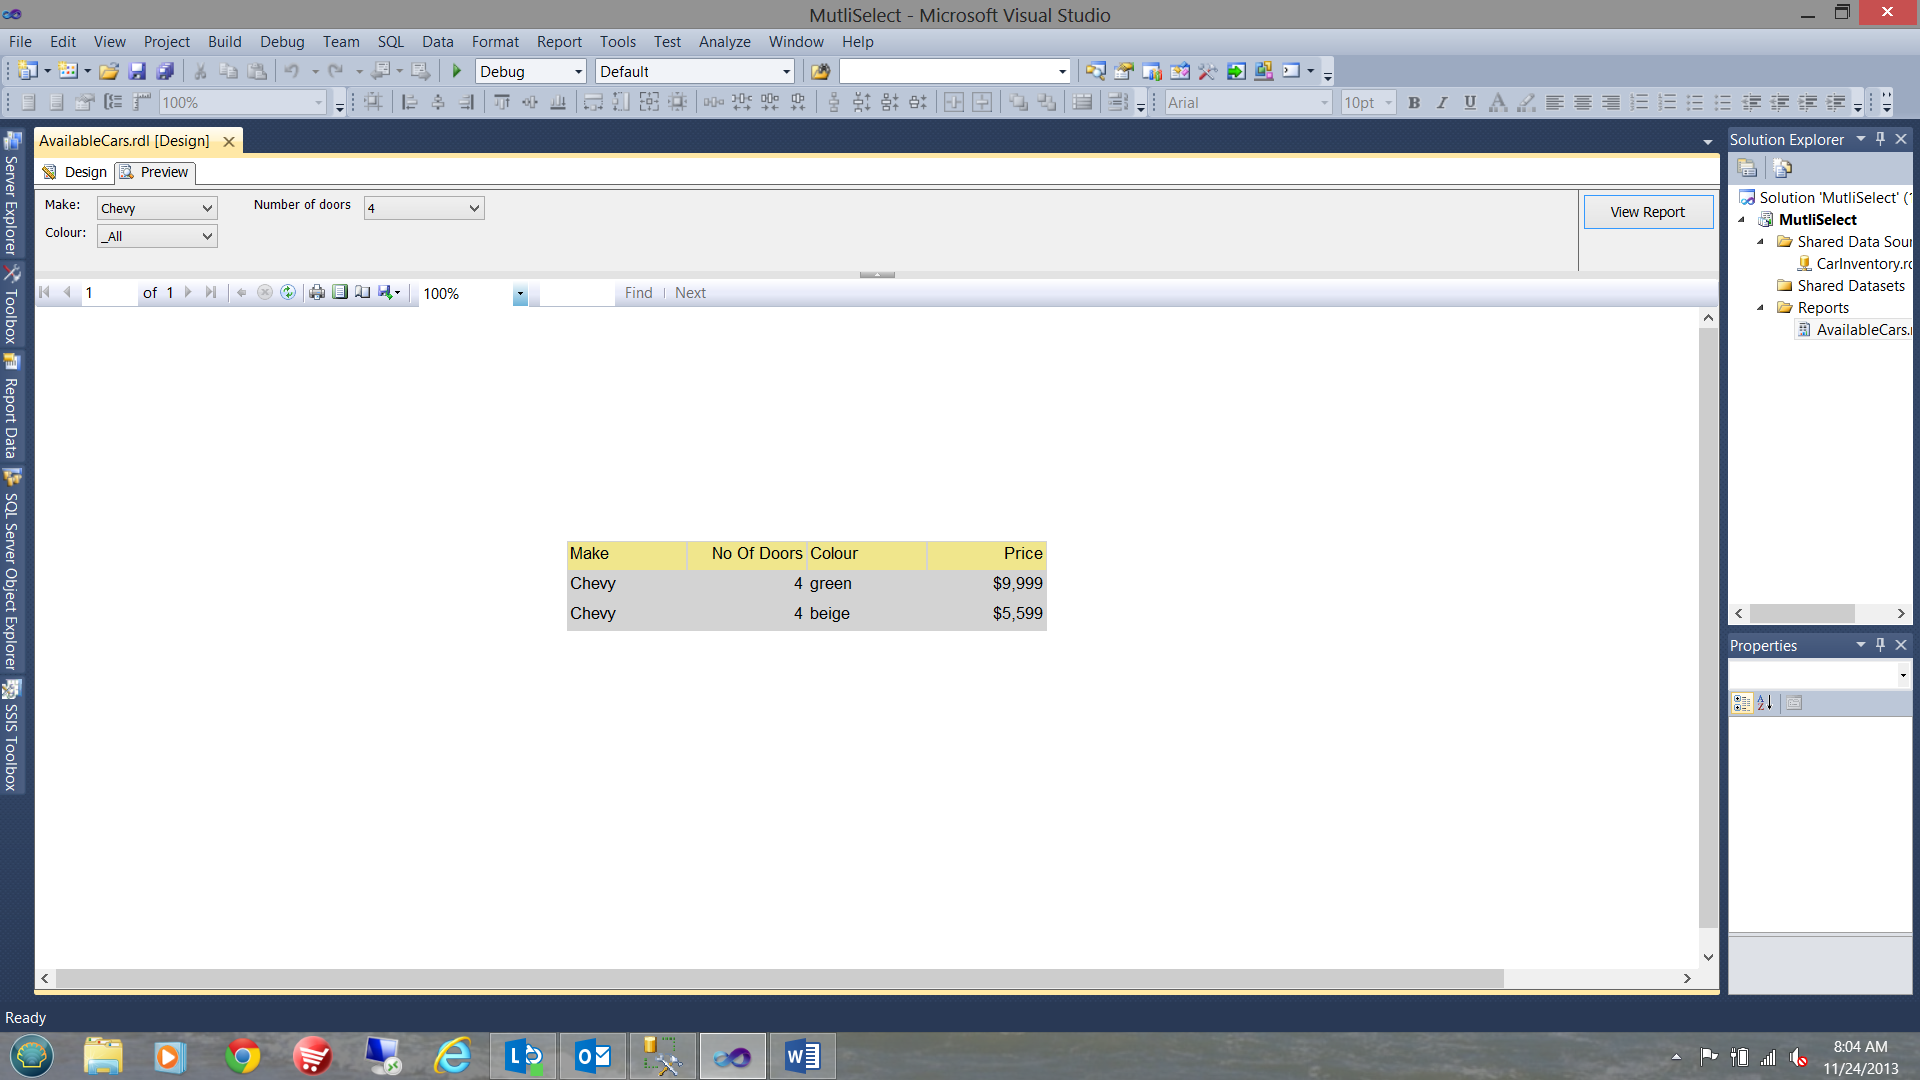1920x1080 pixels.
Task: Open the Export report dropdown icon
Action: pos(389,293)
